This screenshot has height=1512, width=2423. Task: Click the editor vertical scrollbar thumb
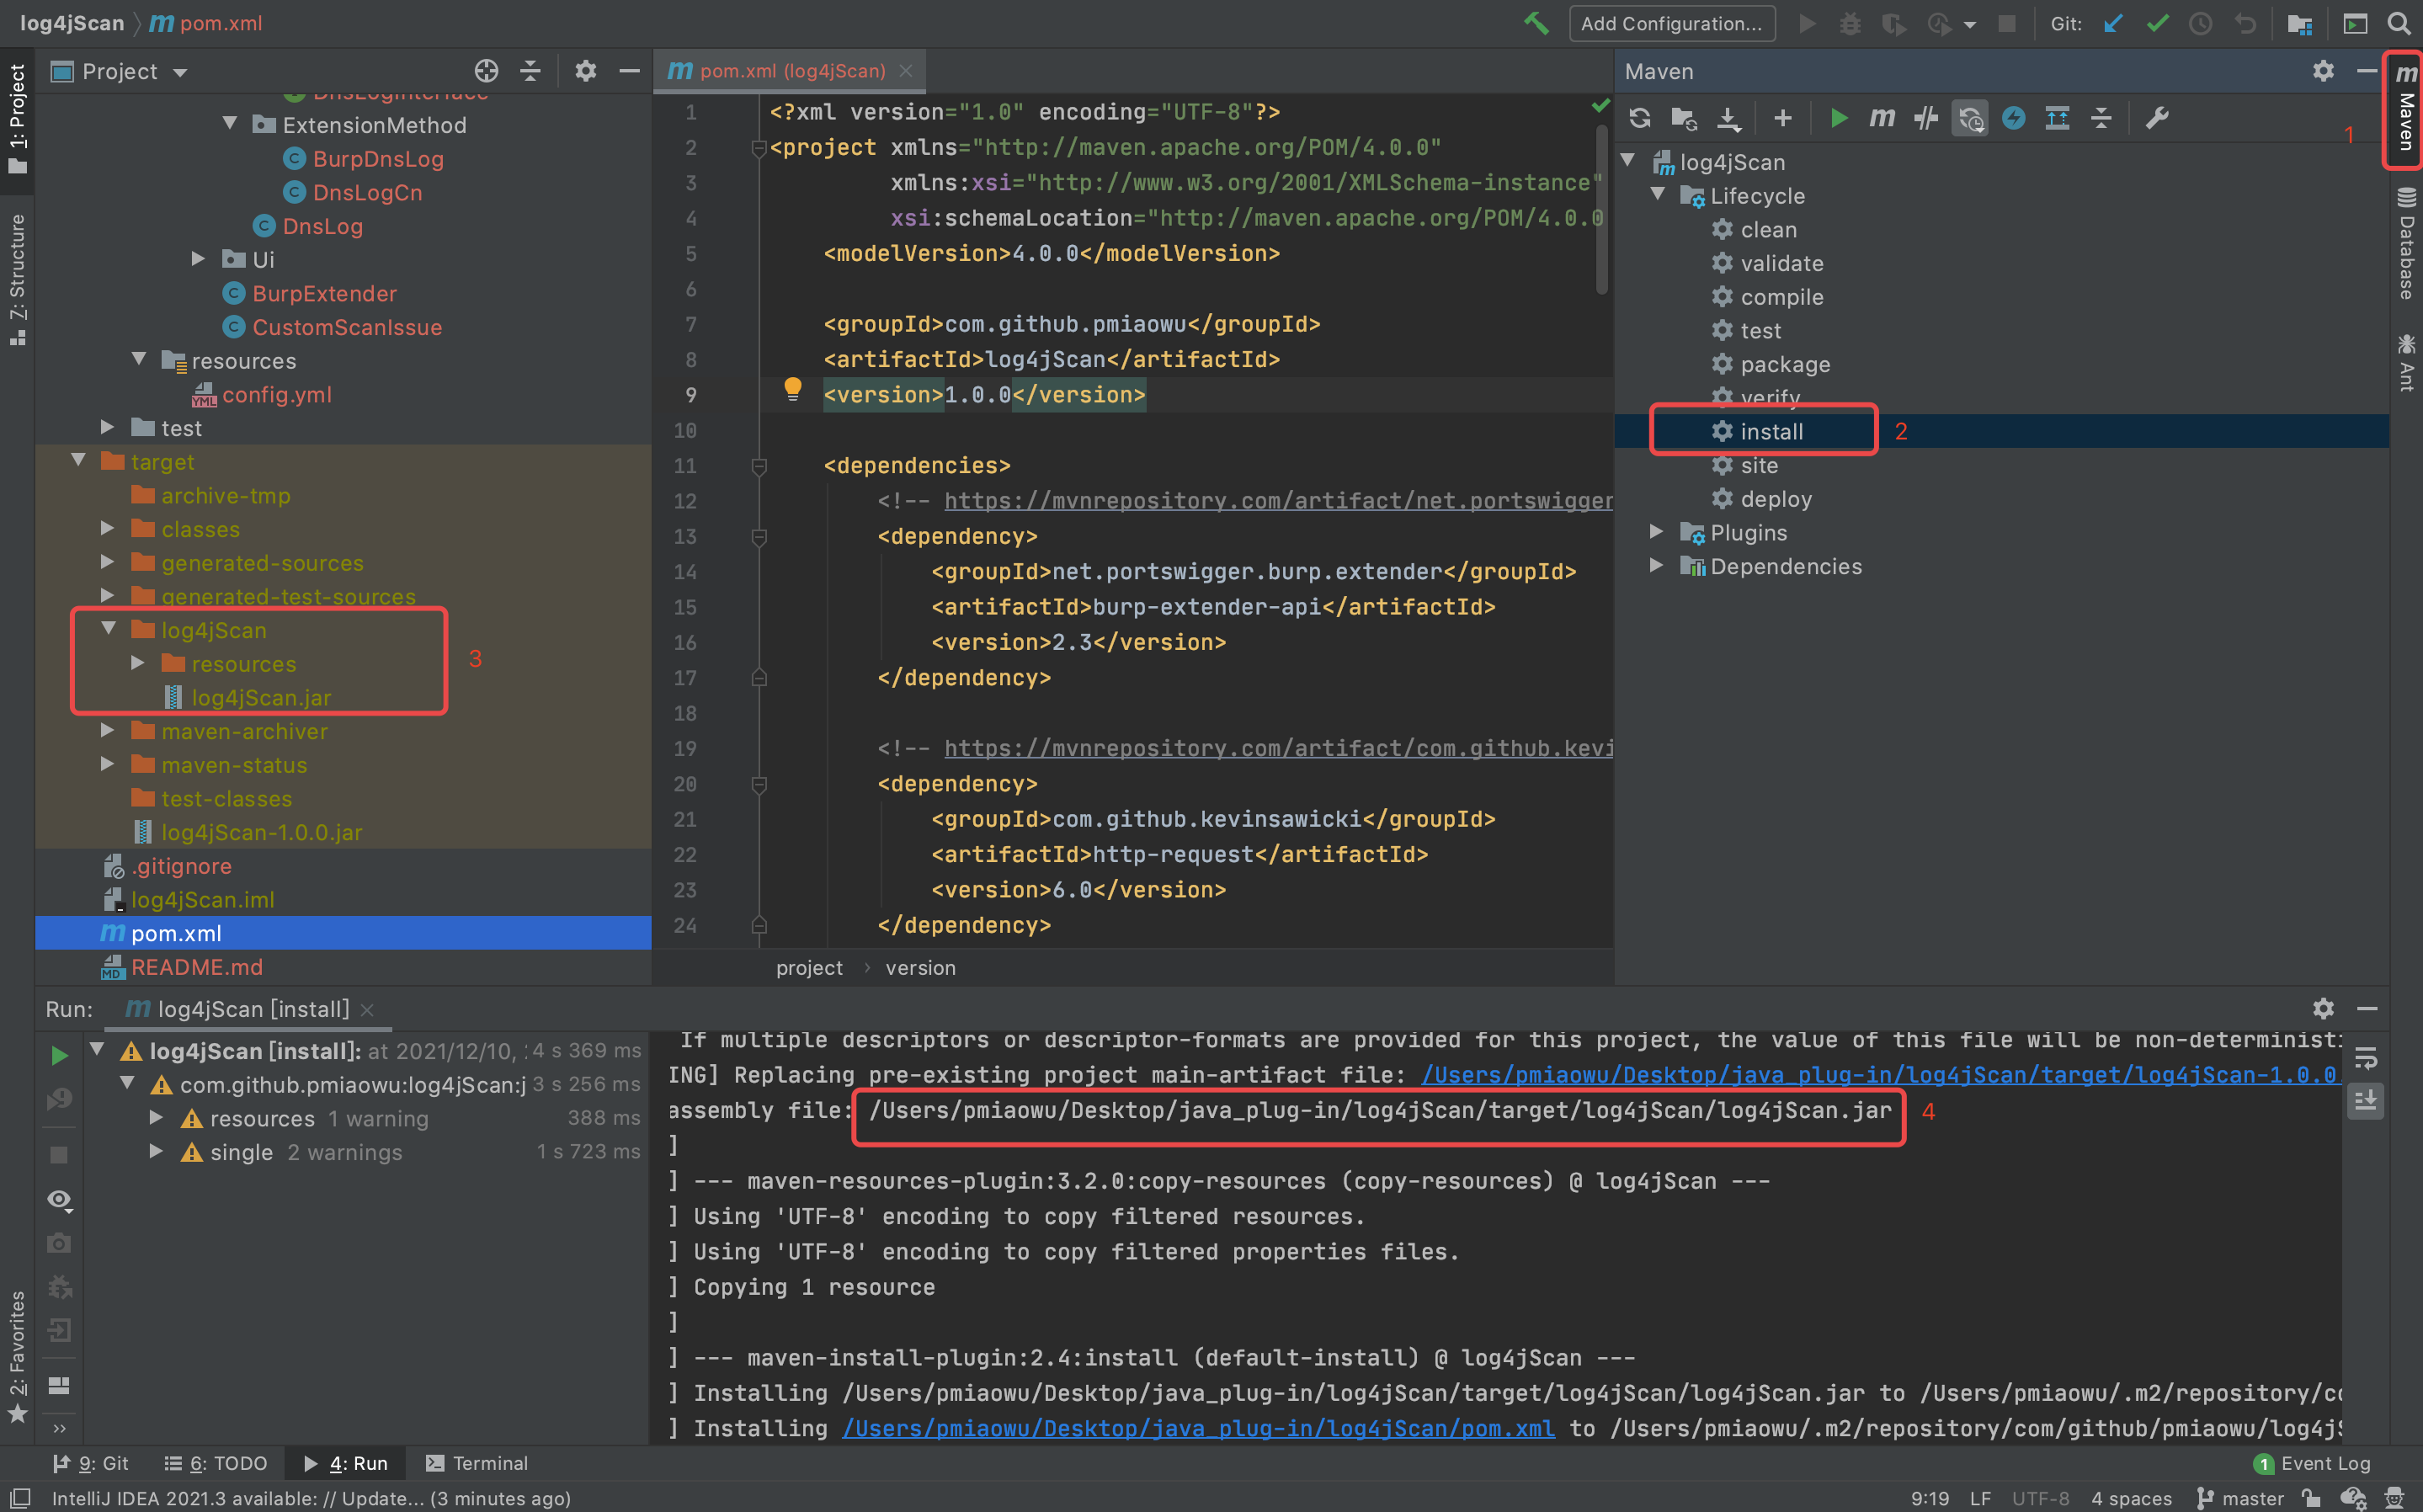coord(1602,210)
